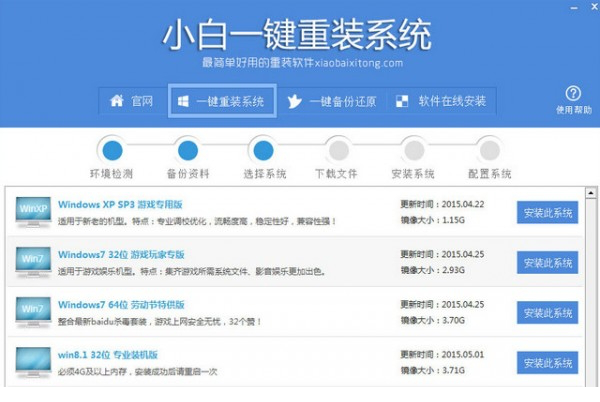
Task: Install the Windows7 32位 system
Action: pyautogui.click(x=548, y=262)
